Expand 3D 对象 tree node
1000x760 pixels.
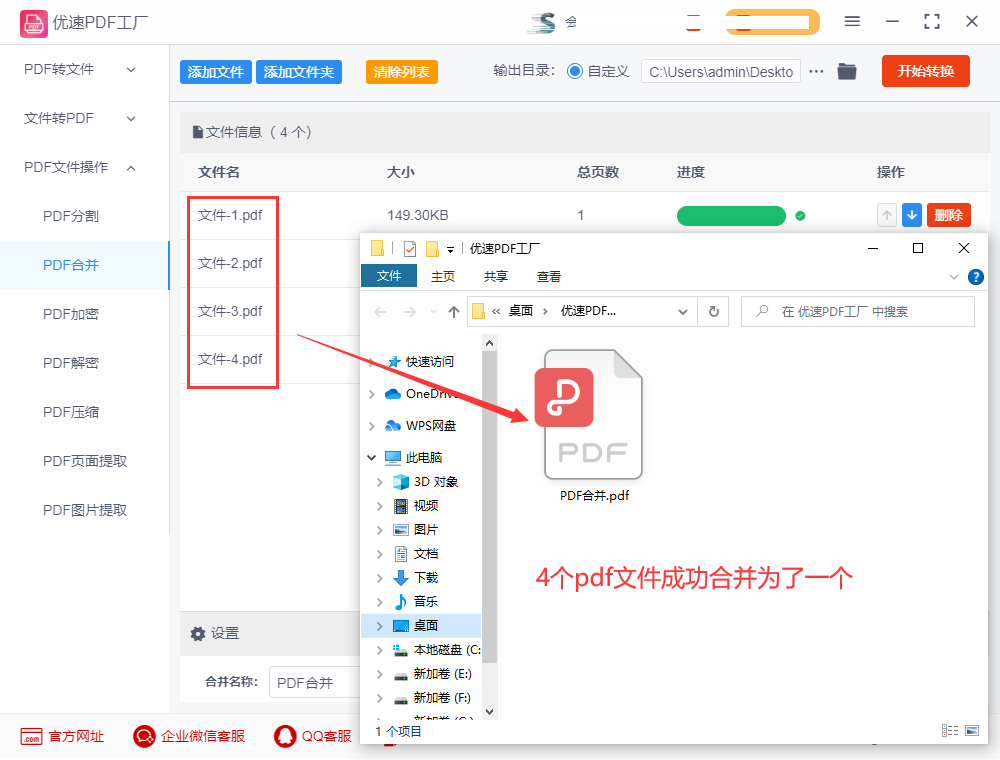pyautogui.click(x=379, y=482)
